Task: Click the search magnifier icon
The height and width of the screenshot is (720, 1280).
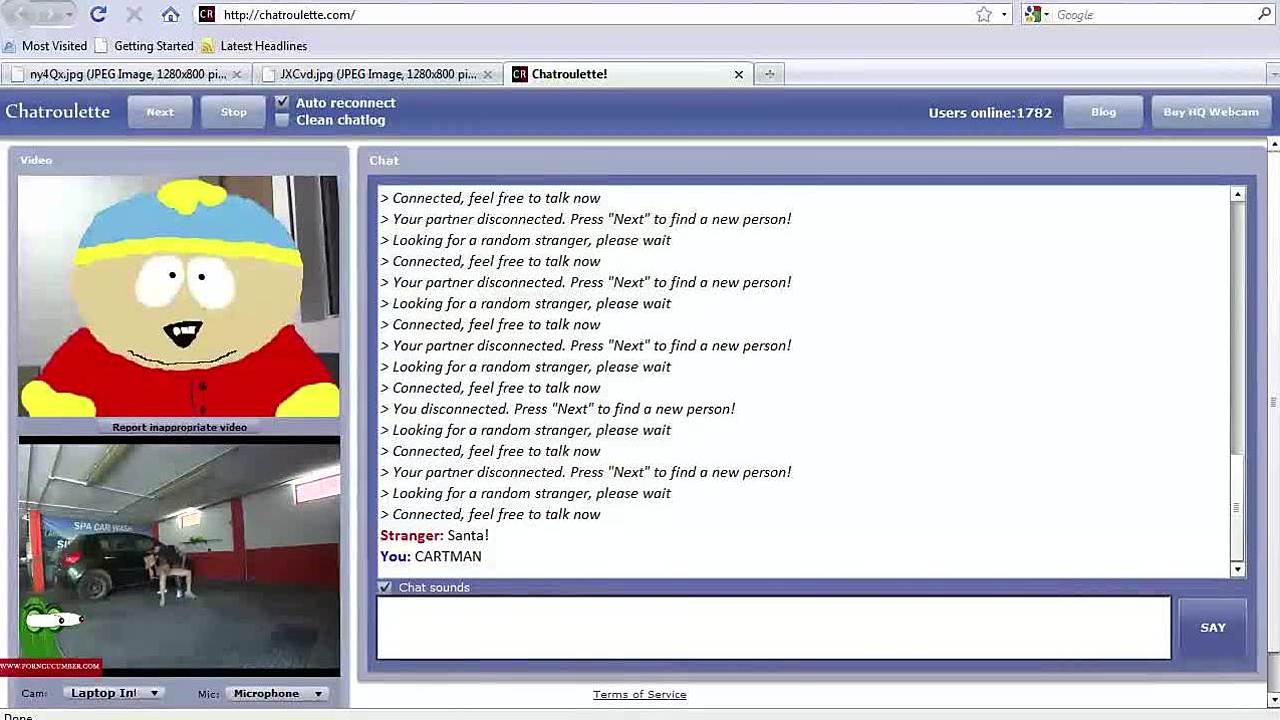Action: click(1264, 14)
